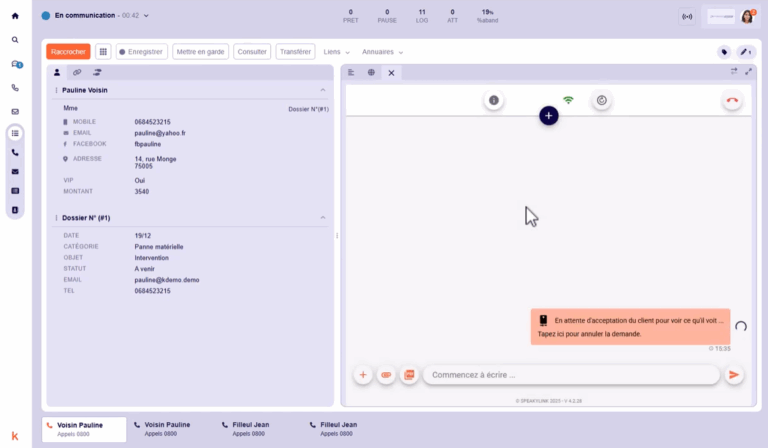
Task: Switch to the globe tab in chat panel
Action: [371, 73]
